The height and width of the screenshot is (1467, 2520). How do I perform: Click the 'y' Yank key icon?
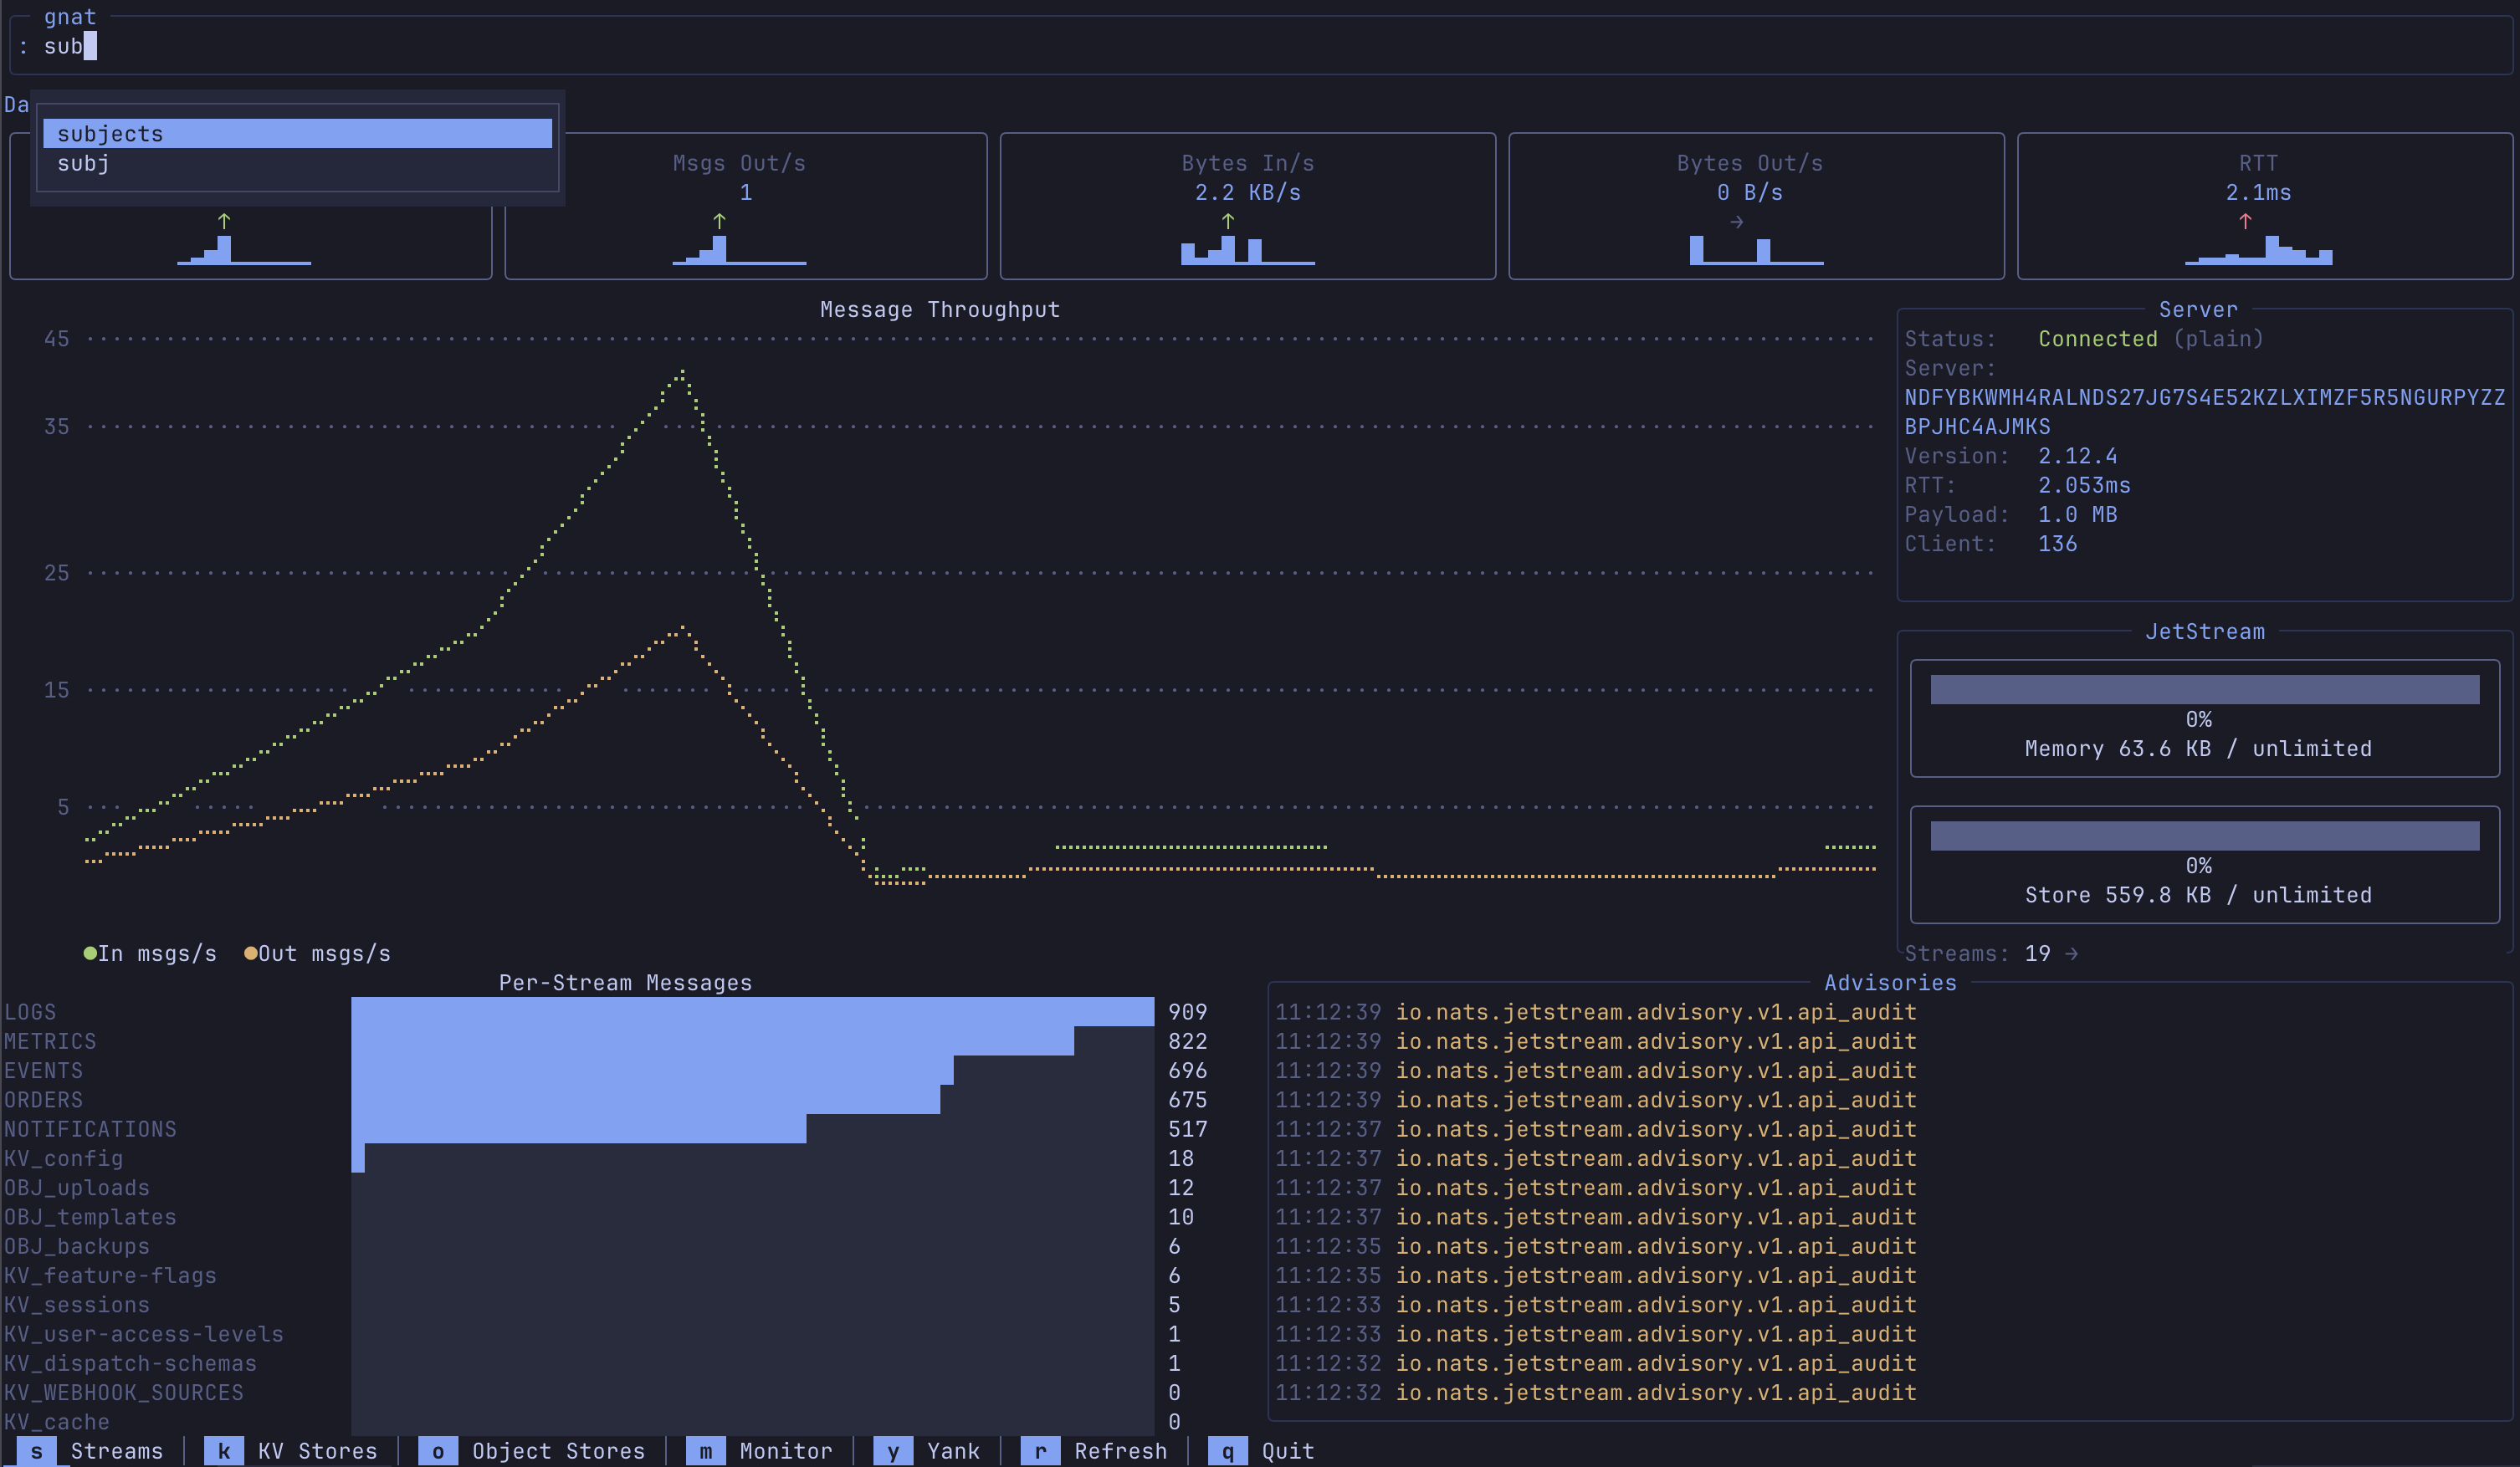coord(893,1451)
